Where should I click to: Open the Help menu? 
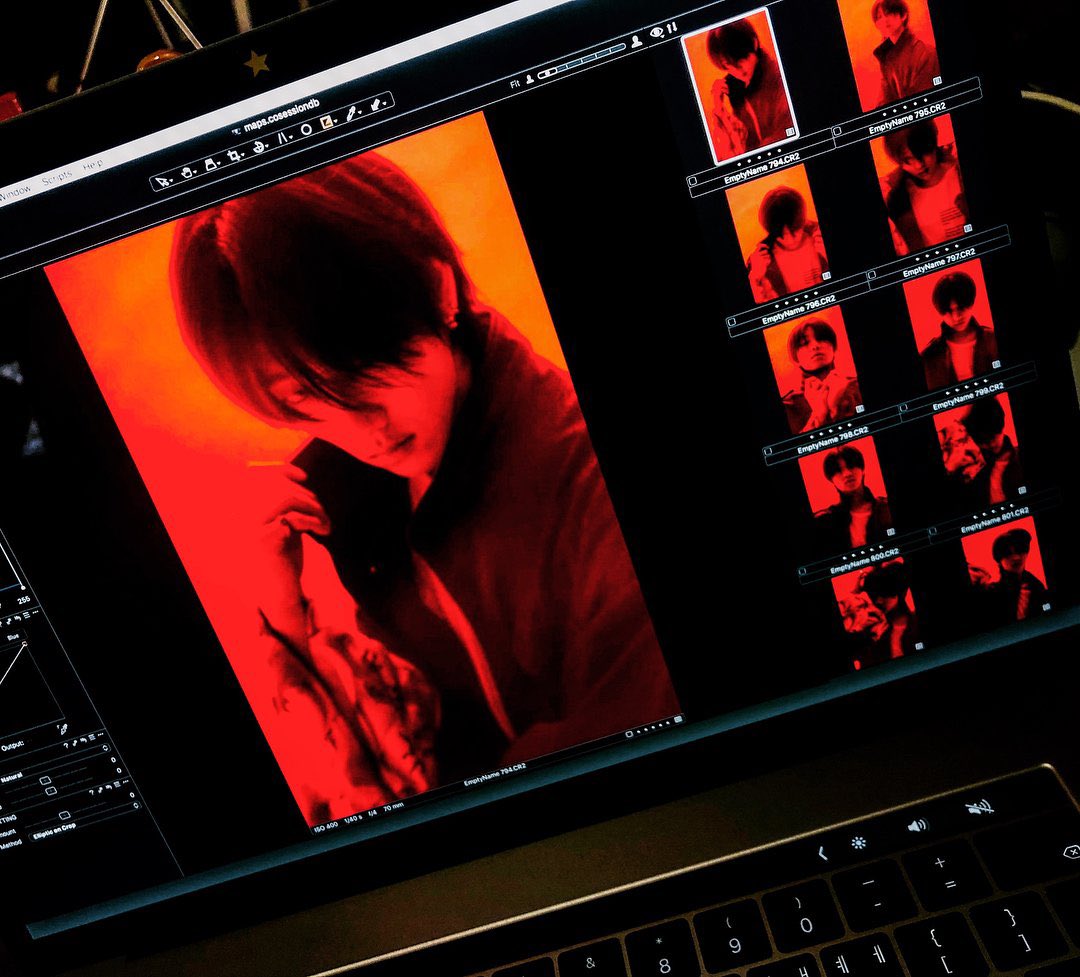pyautogui.click(x=92, y=165)
